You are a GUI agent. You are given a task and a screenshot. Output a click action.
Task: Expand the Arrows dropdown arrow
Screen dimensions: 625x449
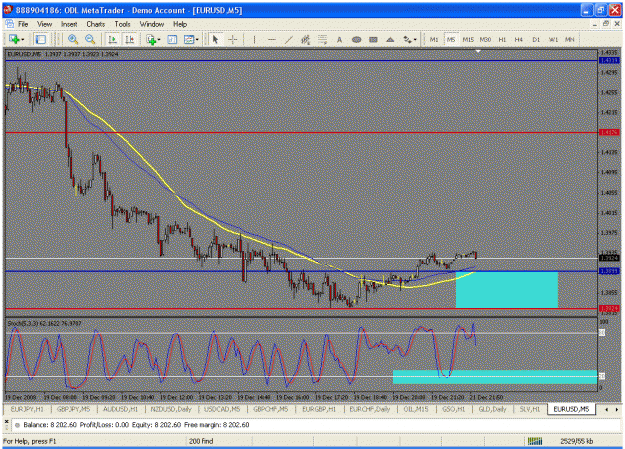pyautogui.click(x=415, y=39)
